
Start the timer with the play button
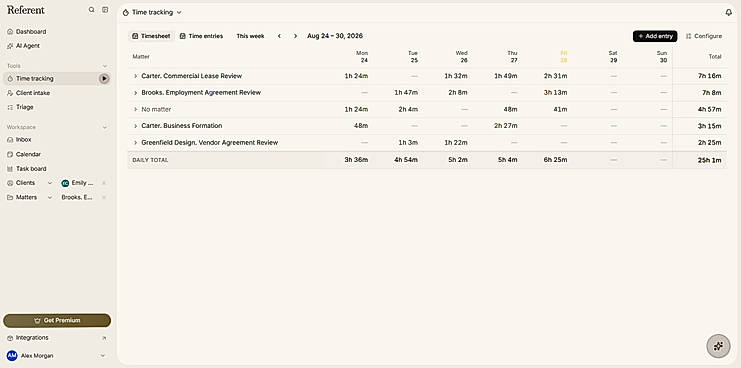pyautogui.click(x=104, y=78)
